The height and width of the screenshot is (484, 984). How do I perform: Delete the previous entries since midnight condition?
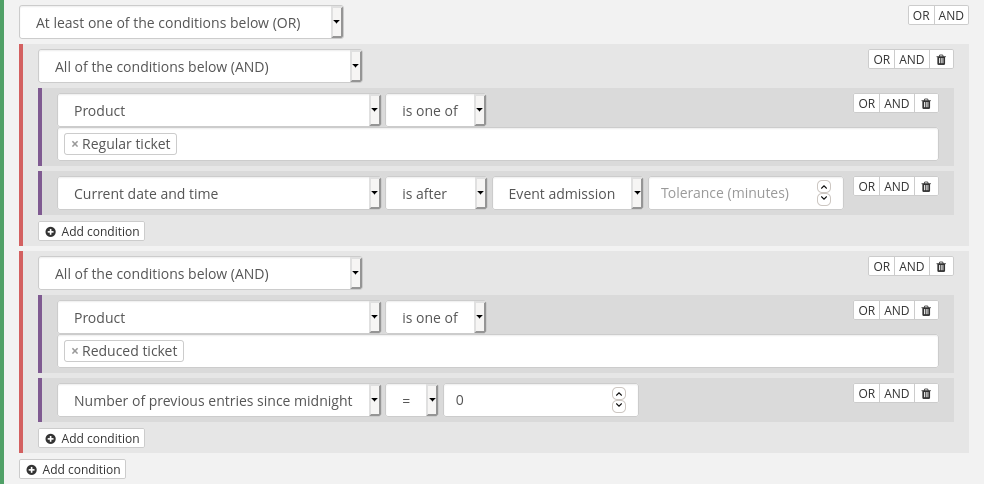[x=926, y=394]
